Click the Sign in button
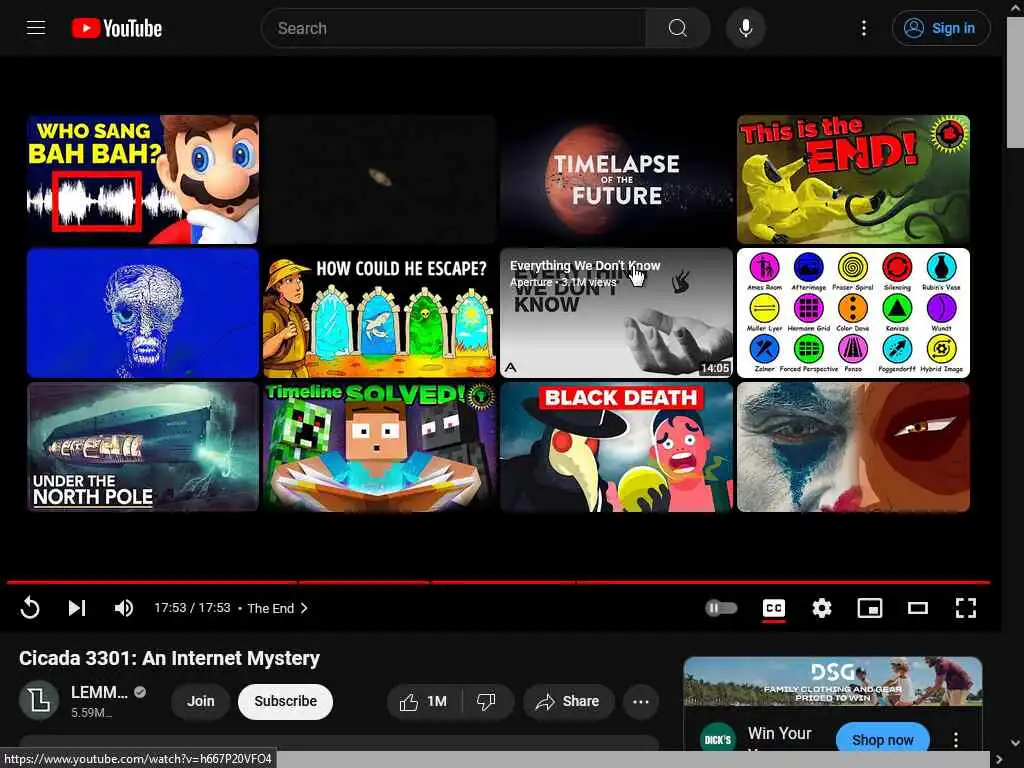The width and height of the screenshot is (1024, 768). point(941,28)
